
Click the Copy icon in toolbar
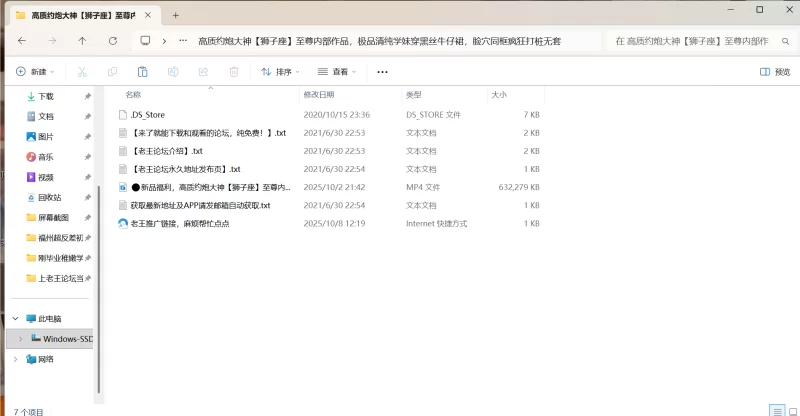(x=112, y=72)
